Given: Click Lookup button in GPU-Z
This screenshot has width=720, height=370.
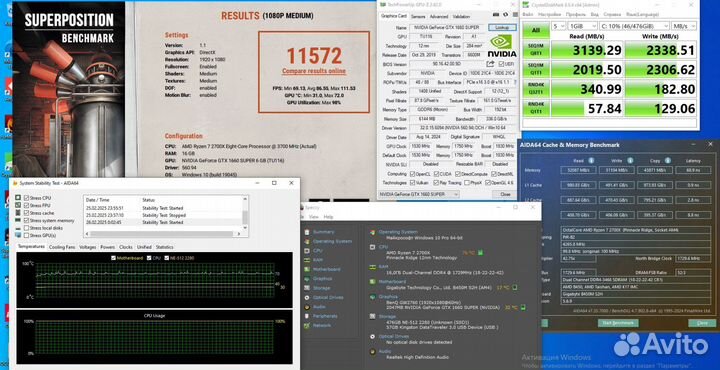Looking at the screenshot, I should coord(502,28).
